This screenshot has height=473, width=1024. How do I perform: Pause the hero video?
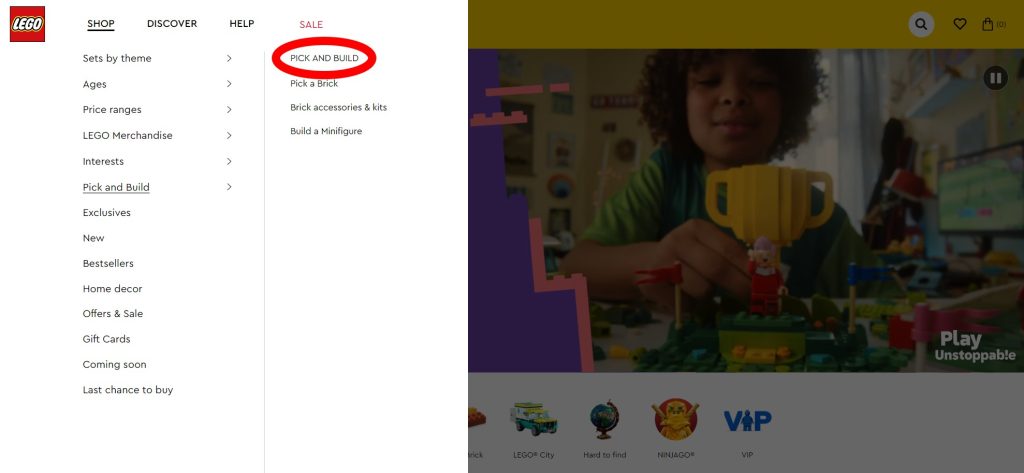[994, 78]
